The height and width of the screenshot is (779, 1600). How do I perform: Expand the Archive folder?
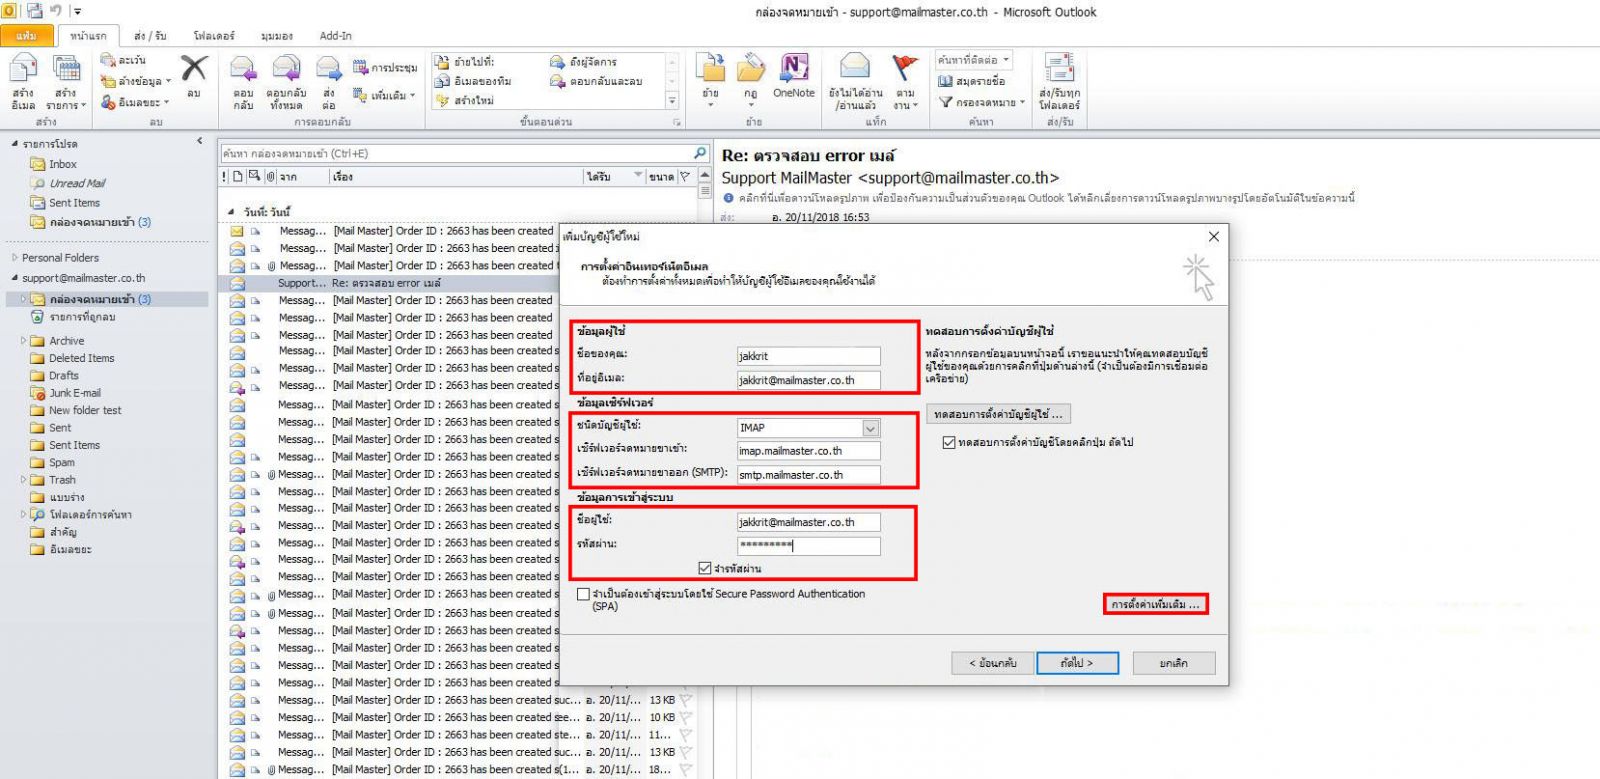[x=23, y=341]
